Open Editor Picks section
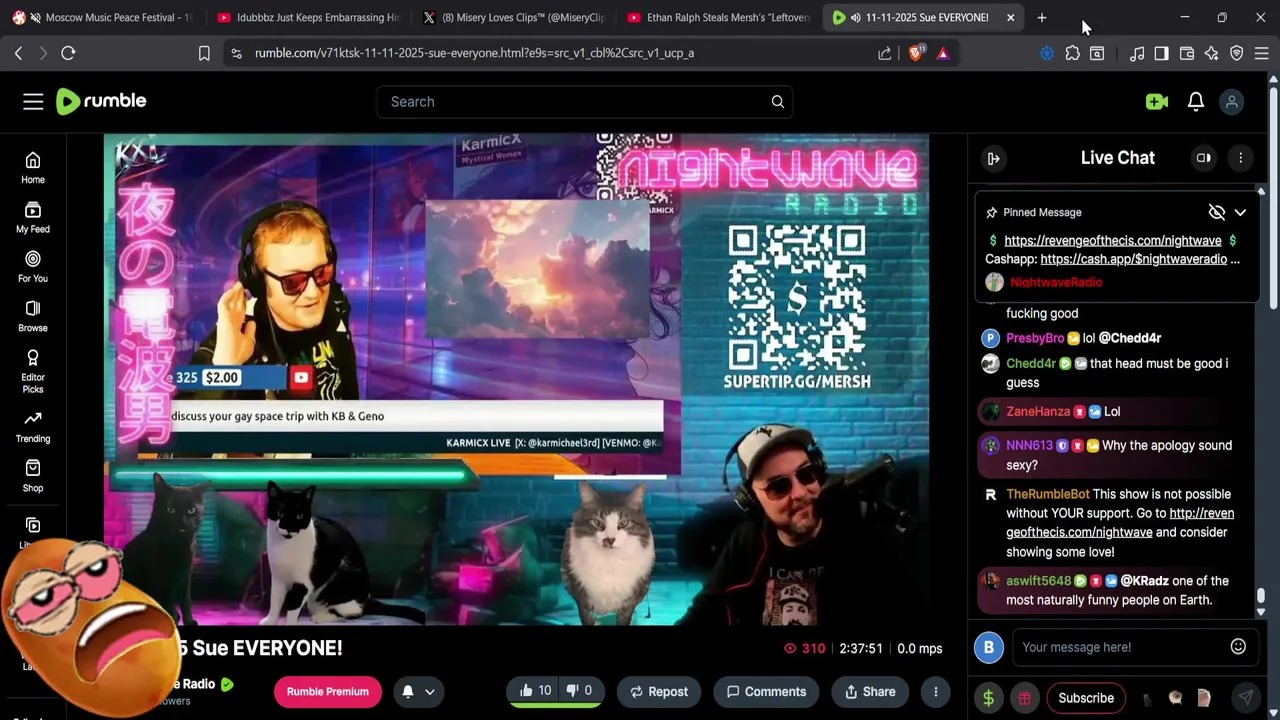Image resolution: width=1280 pixels, height=720 pixels. [x=33, y=371]
